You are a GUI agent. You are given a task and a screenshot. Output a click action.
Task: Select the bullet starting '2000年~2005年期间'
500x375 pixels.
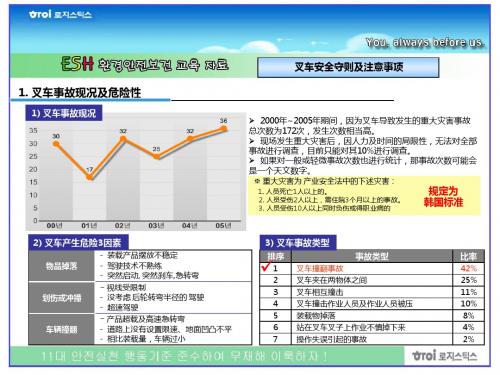point(360,125)
